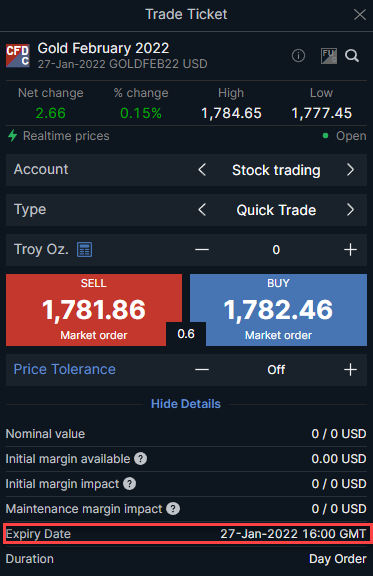Select next order type after Quick Trade

coord(350,210)
